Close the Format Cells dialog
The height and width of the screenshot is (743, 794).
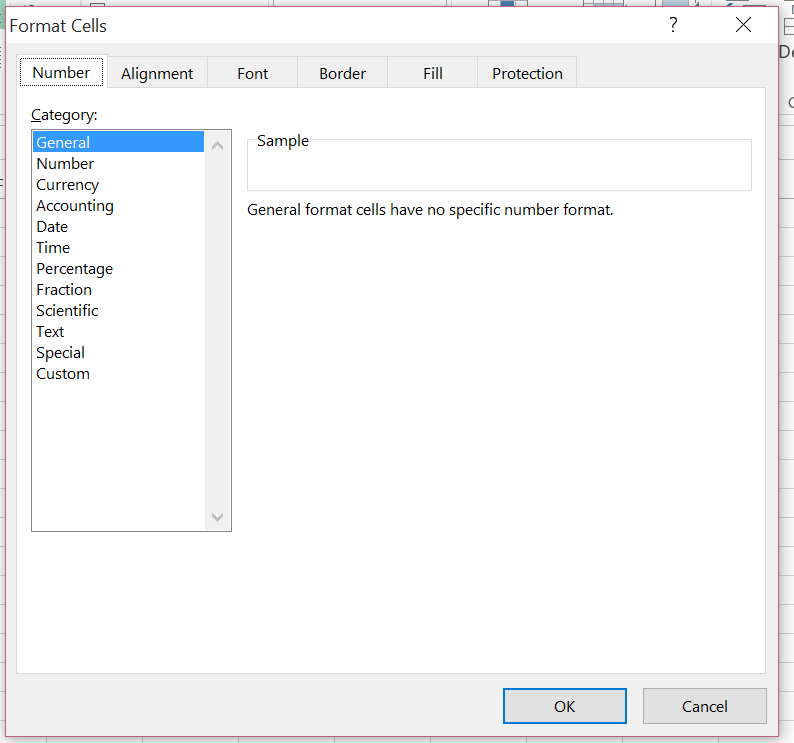[743, 24]
